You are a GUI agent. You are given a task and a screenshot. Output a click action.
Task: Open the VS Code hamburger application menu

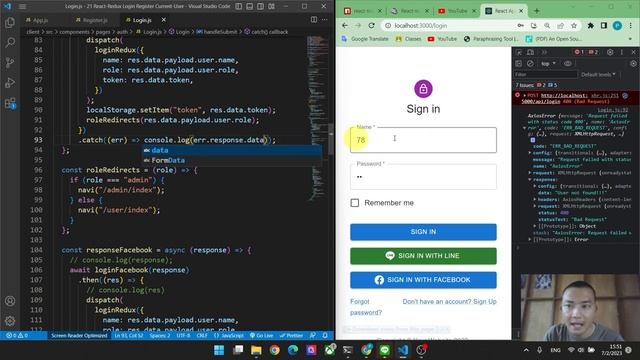(22, 6)
